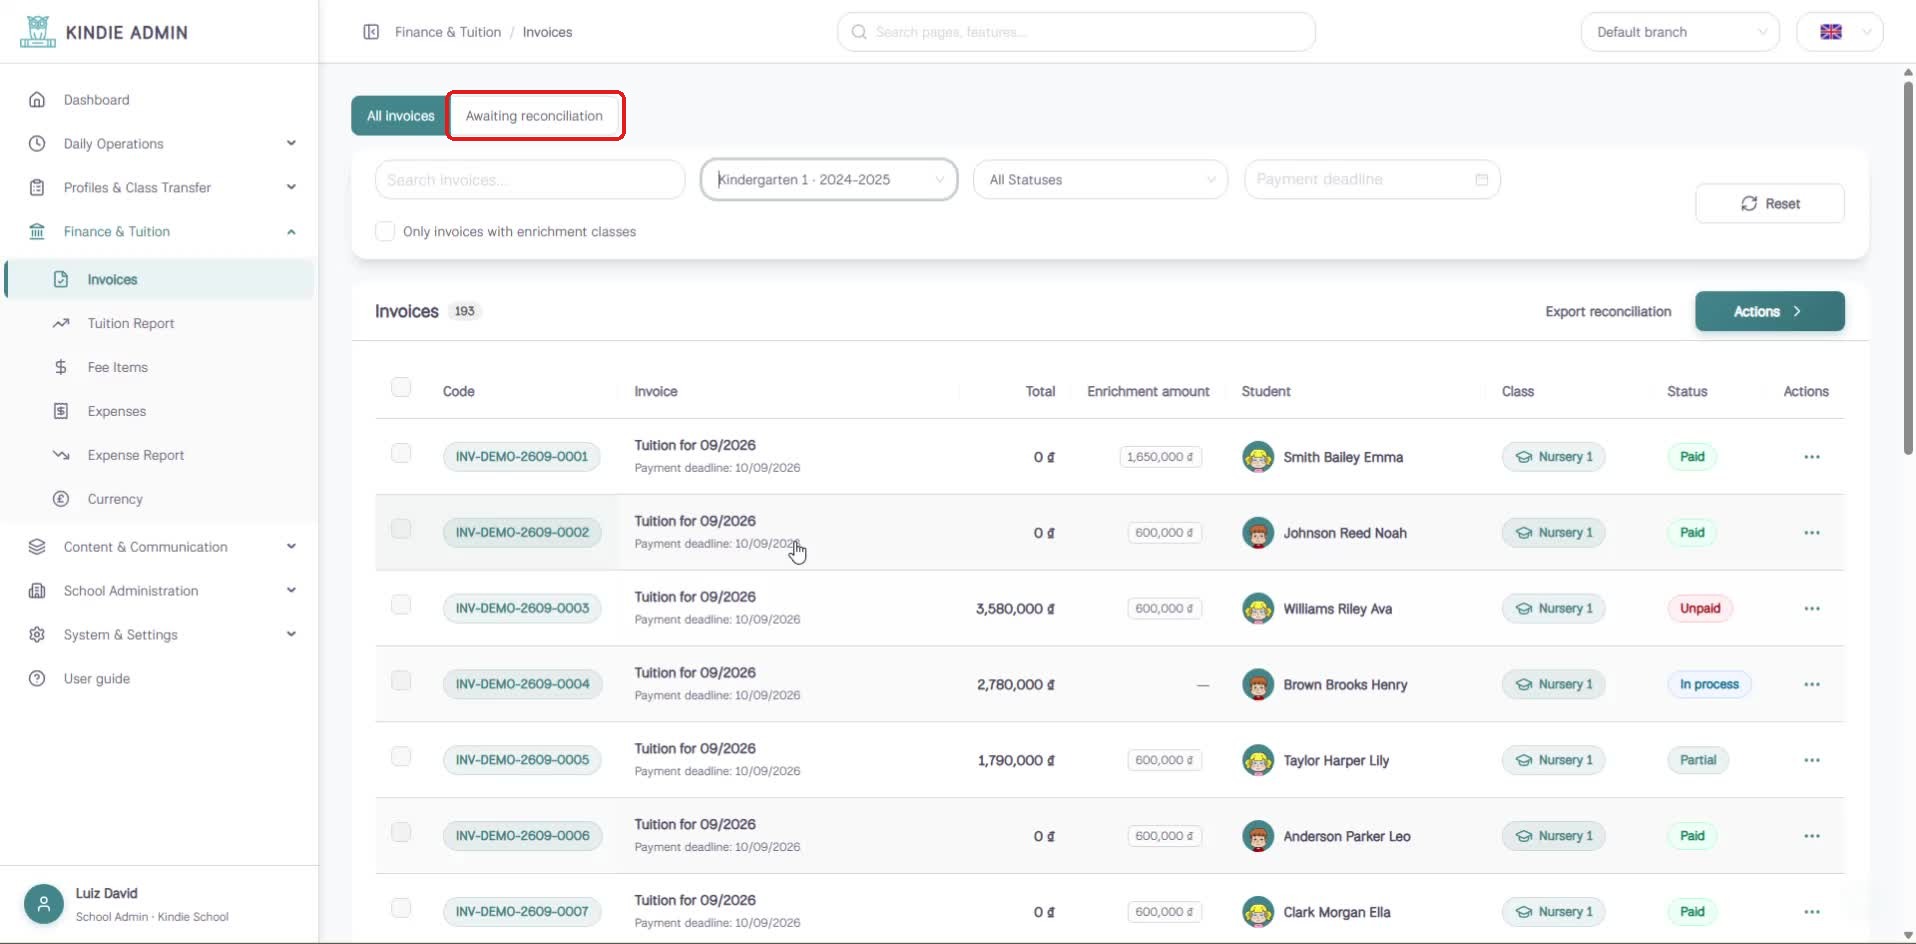The width and height of the screenshot is (1916, 944).
Task: Click the System & Settings gear icon
Action: tap(37, 635)
